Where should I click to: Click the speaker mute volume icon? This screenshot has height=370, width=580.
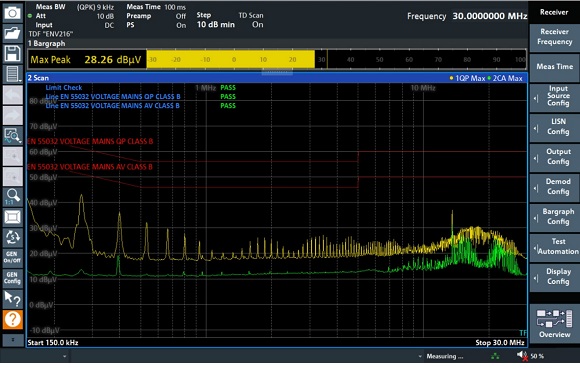pyautogui.click(x=522, y=356)
